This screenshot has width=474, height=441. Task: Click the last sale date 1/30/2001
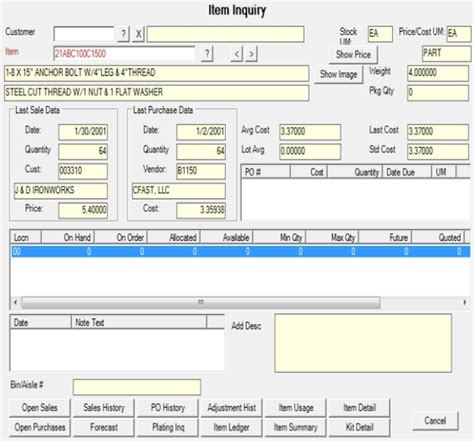[83, 132]
